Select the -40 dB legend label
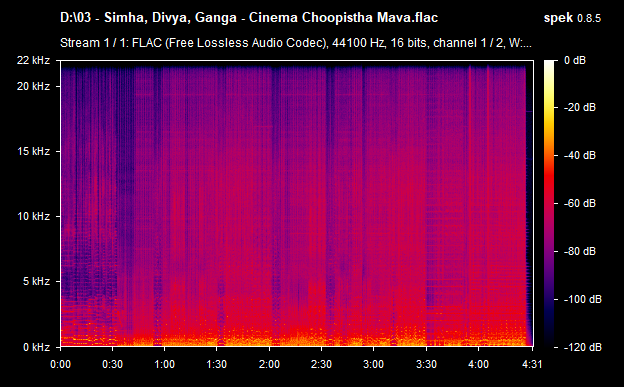Image resolution: width=624 pixels, height=387 pixels. (x=580, y=155)
